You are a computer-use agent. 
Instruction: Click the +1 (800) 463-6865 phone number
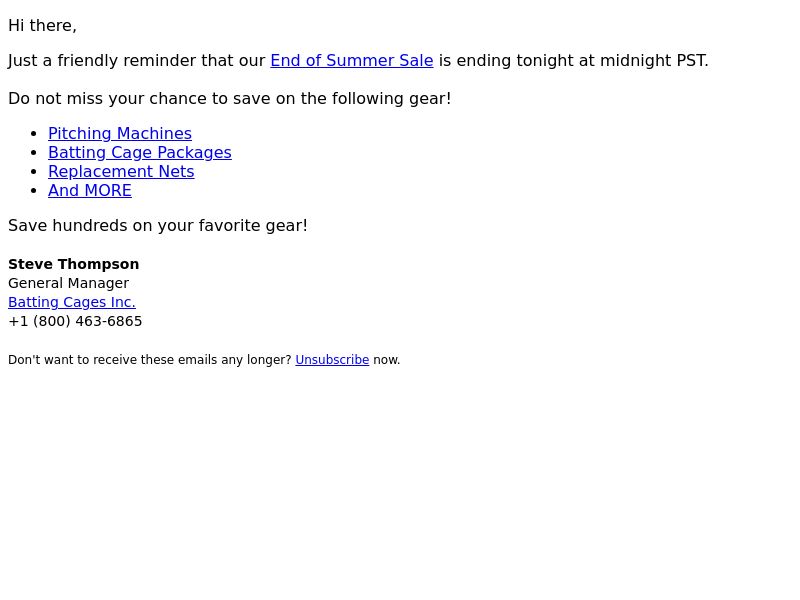coord(75,321)
